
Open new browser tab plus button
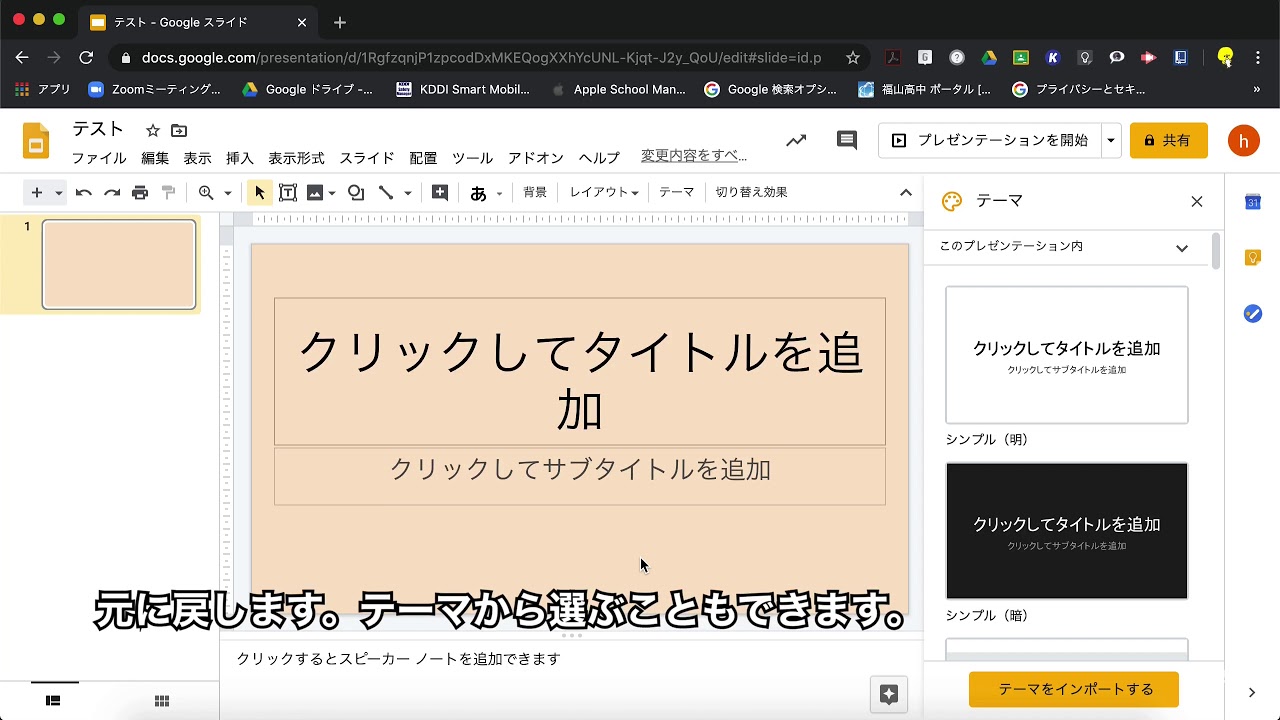[x=340, y=22]
